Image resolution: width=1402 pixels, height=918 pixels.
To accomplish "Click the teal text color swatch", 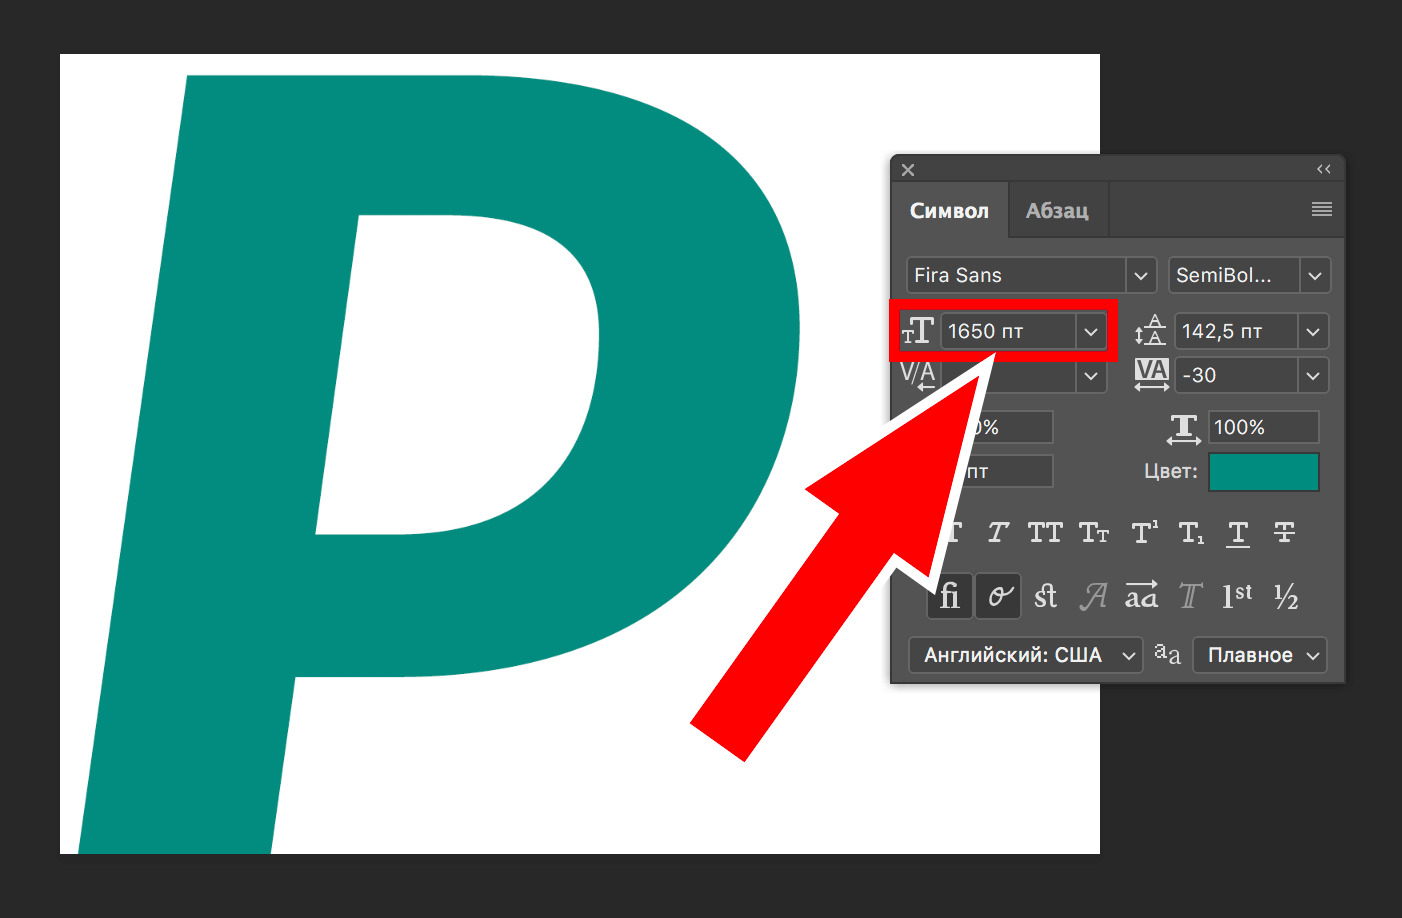I will pos(1263,472).
